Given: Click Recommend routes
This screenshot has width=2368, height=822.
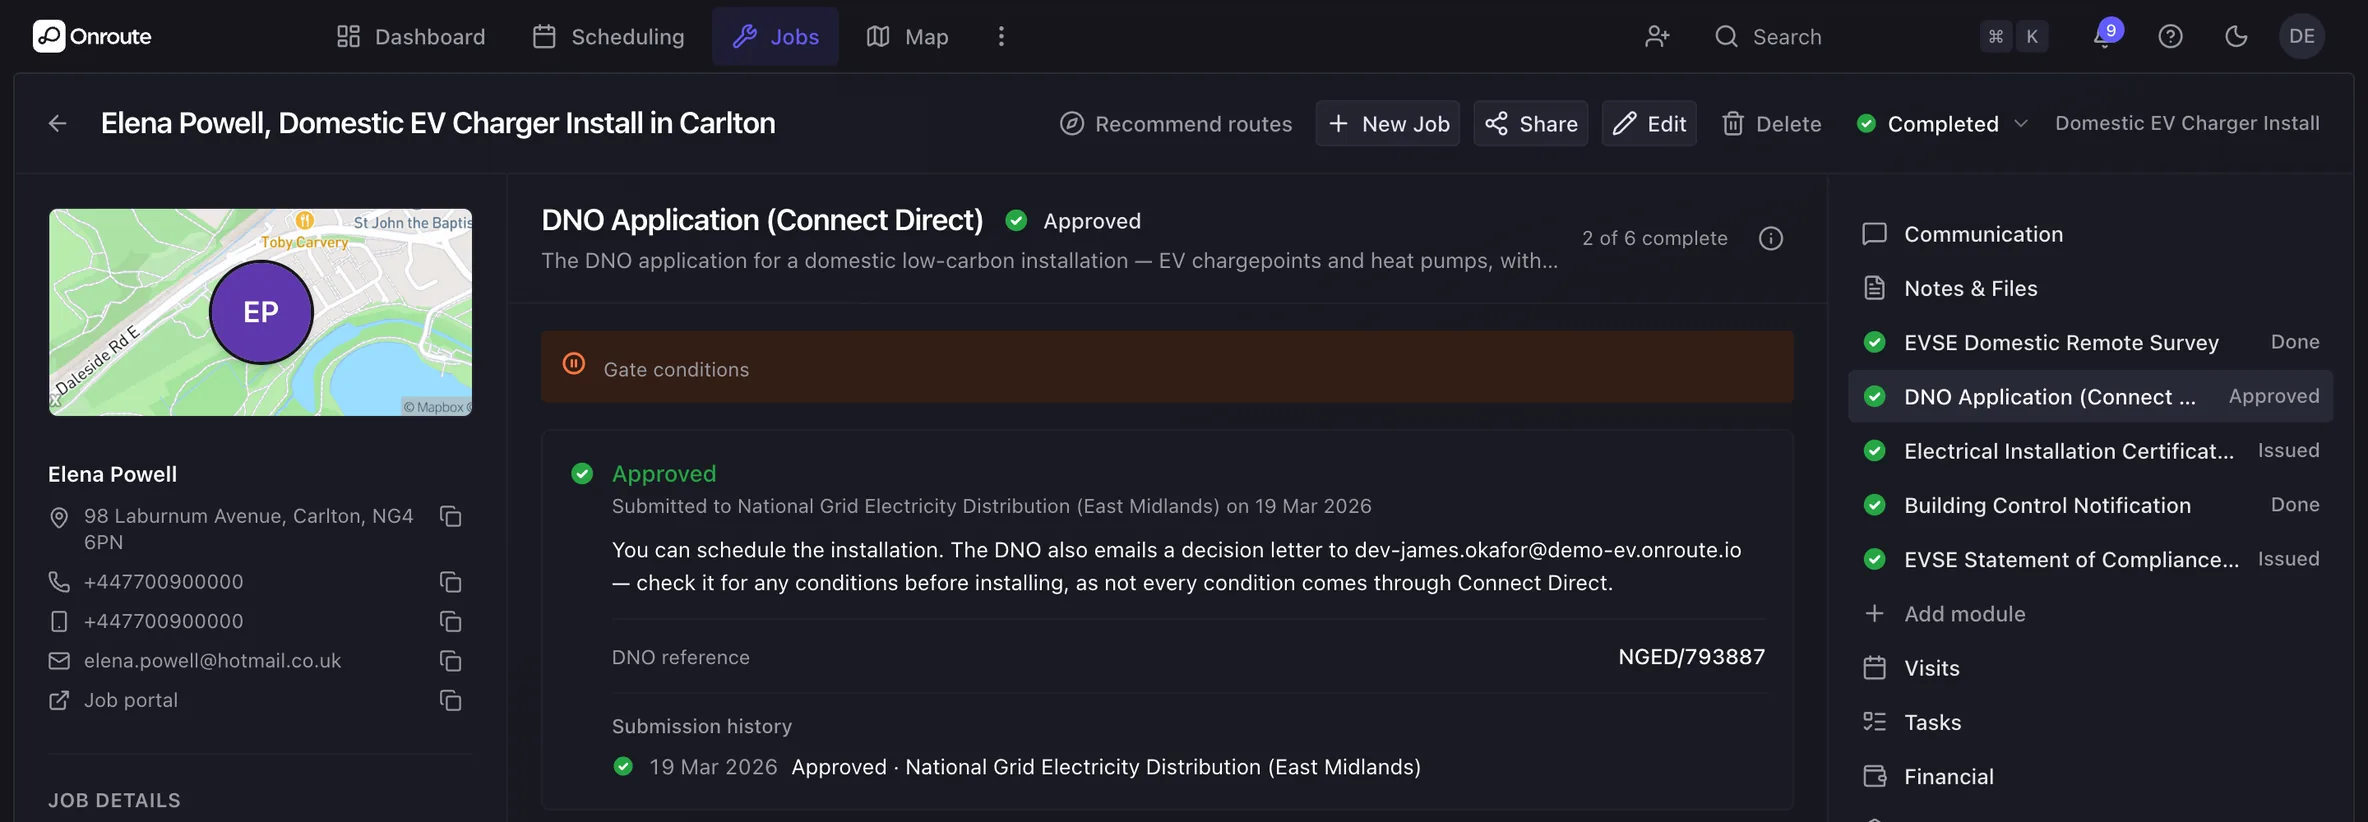Looking at the screenshot, I should (1176, 123).
